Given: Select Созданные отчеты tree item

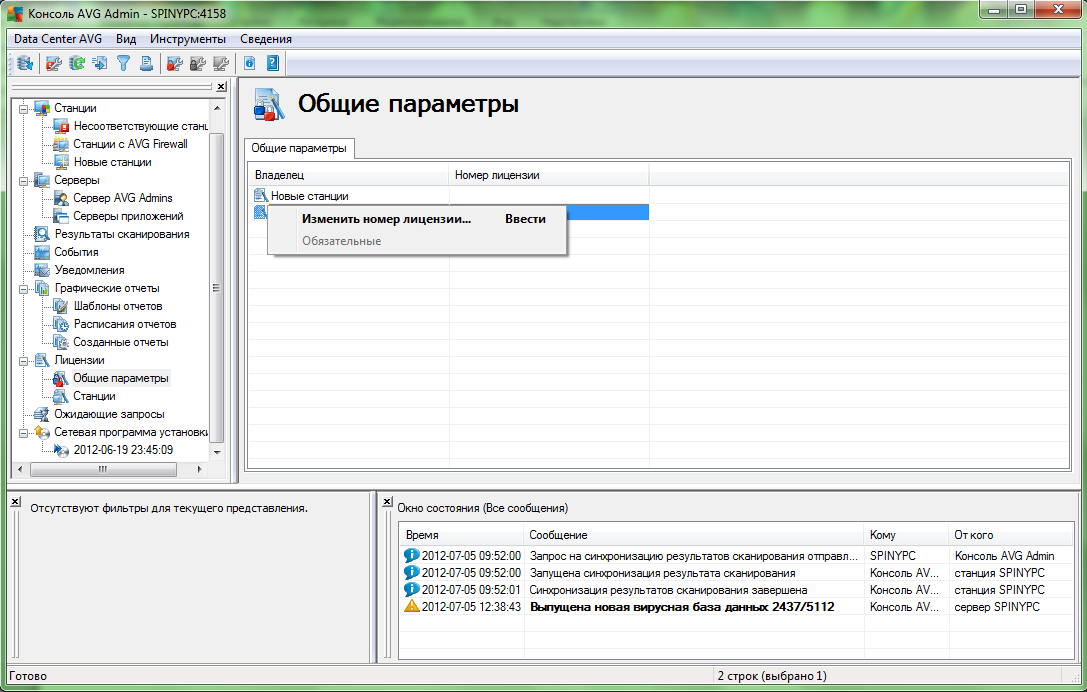Looking at the screenshot, I should pos(121,343).
